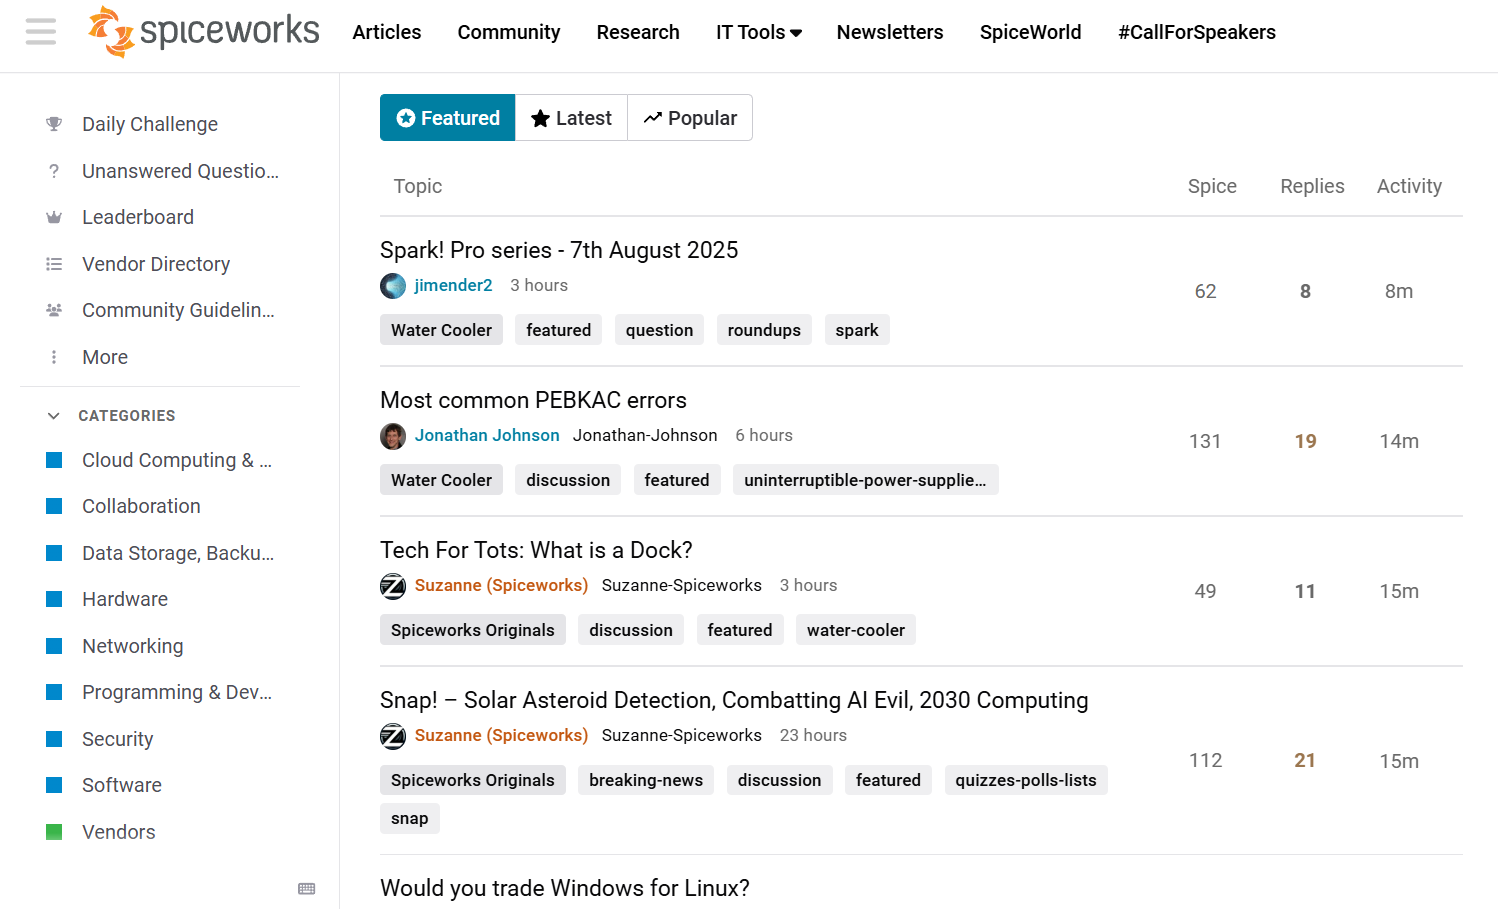1498x909 pixels.
Task: Click the water-cooler tag on Tech For Tots
Action: [856, 630]
